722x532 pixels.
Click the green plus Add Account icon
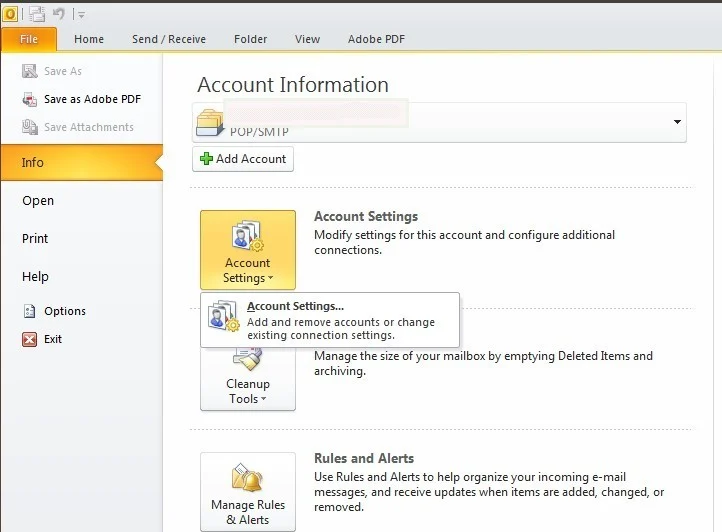point(206,159)
